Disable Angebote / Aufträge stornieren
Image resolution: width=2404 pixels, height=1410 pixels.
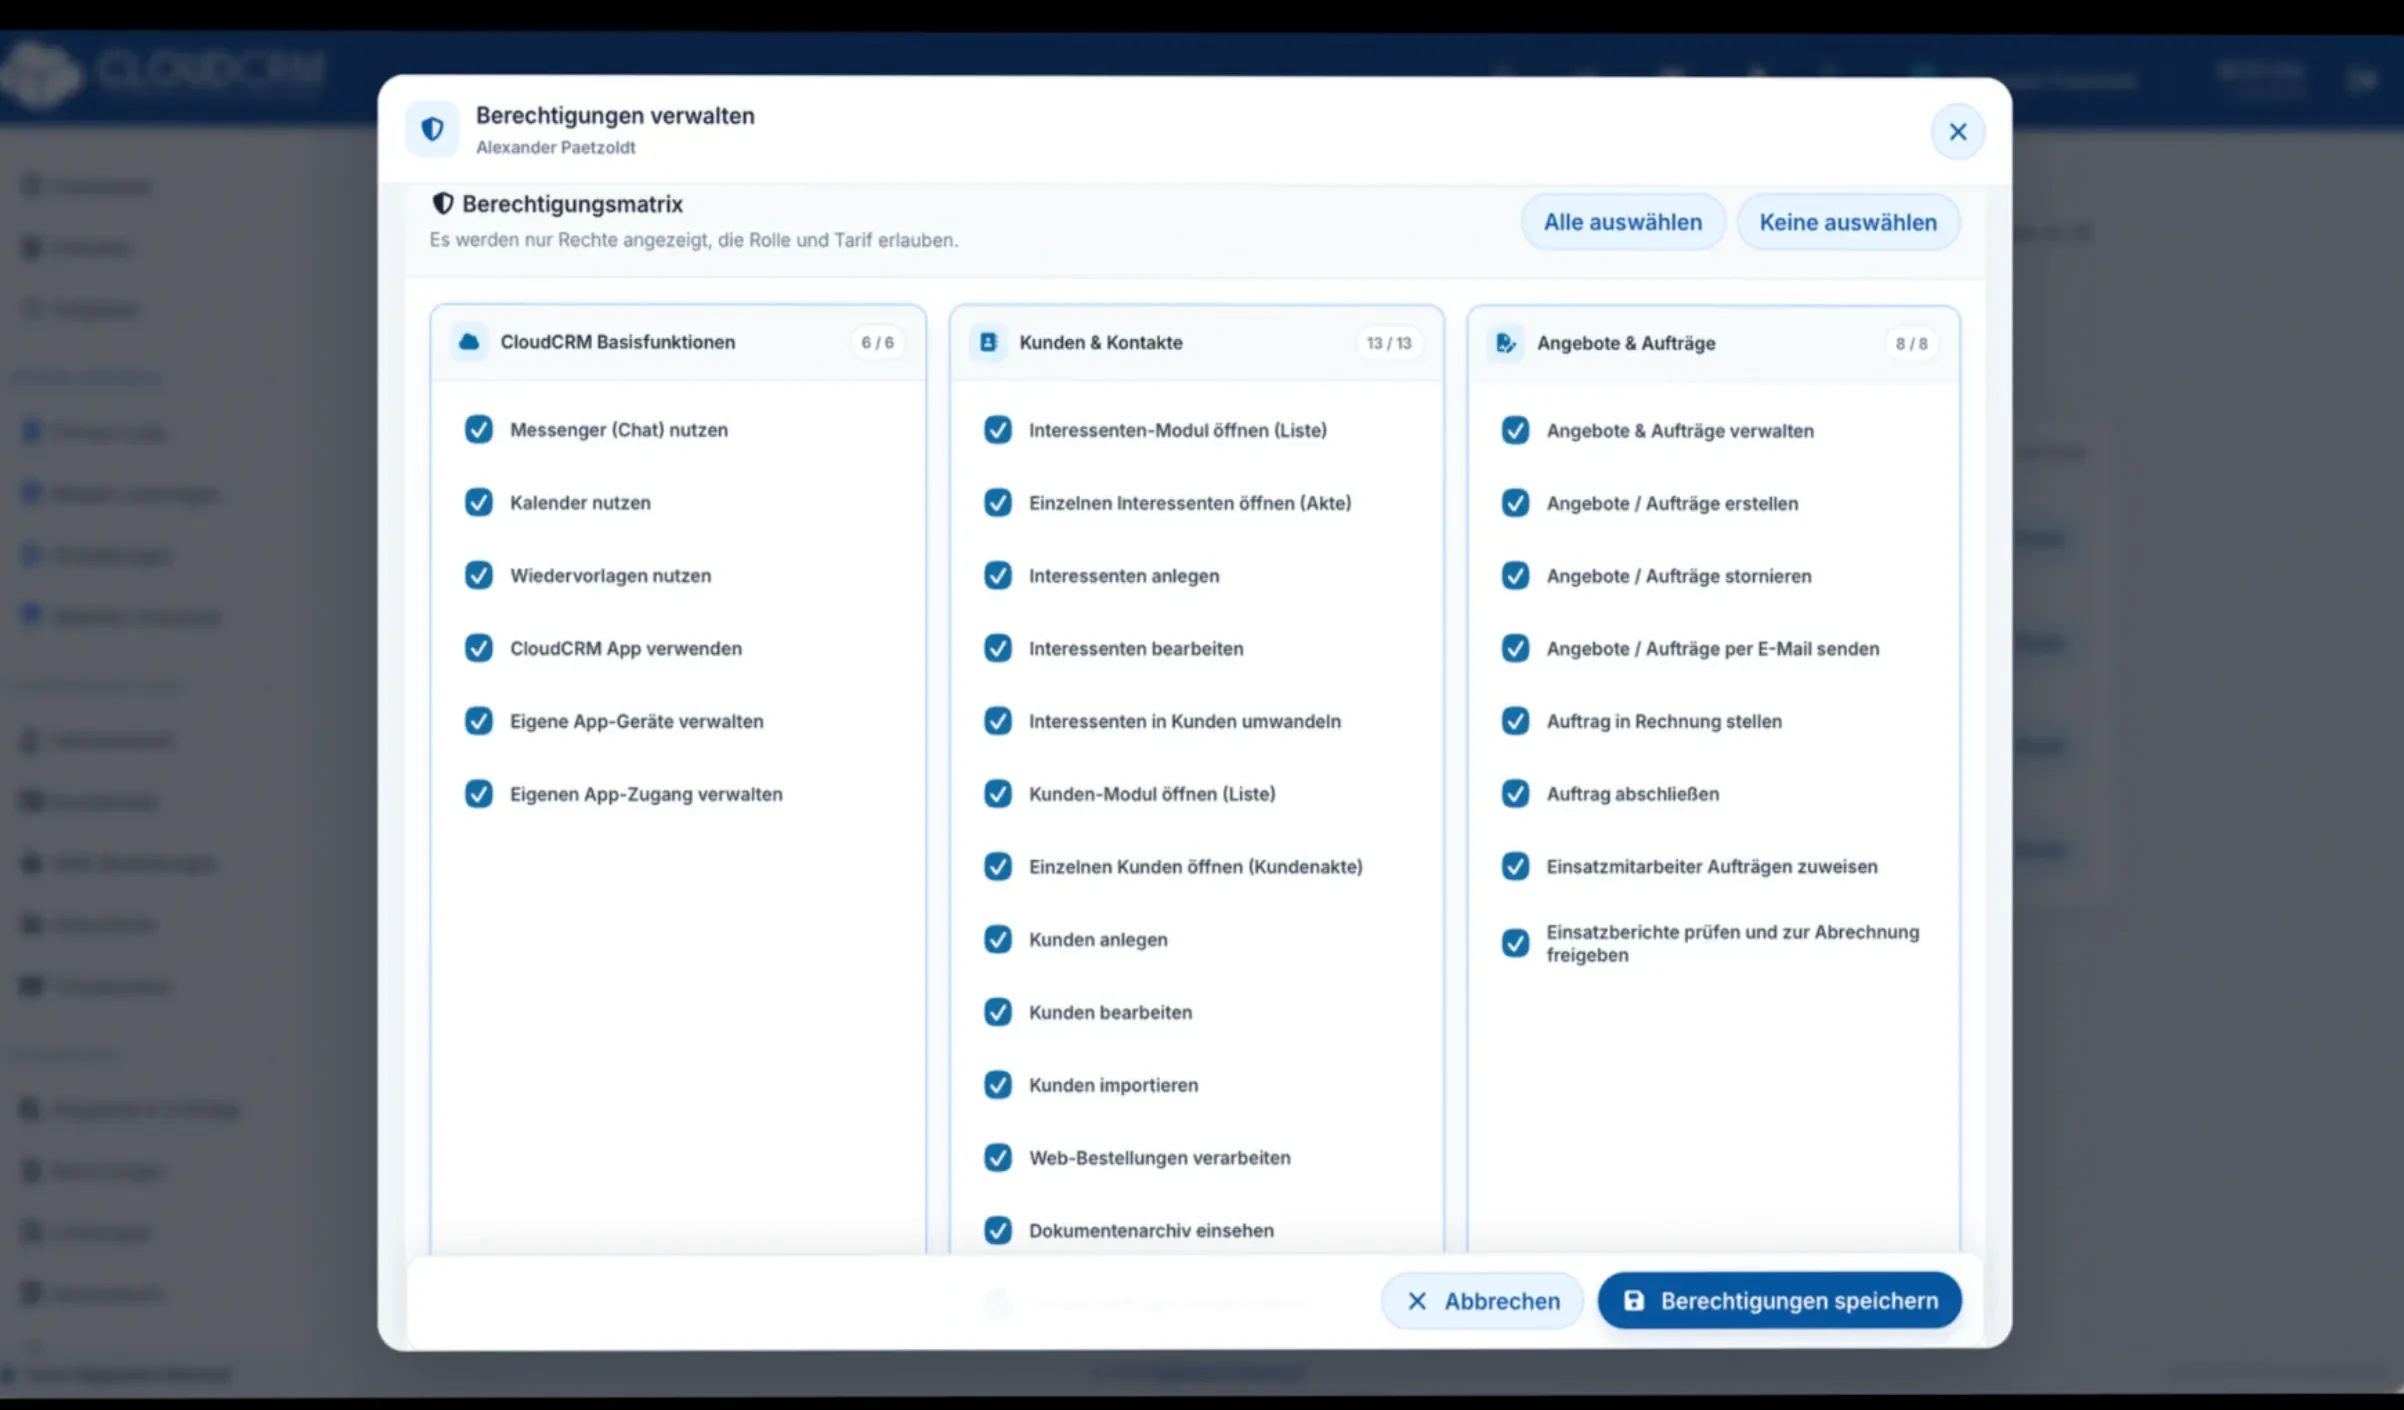[x=1516, y=576]
